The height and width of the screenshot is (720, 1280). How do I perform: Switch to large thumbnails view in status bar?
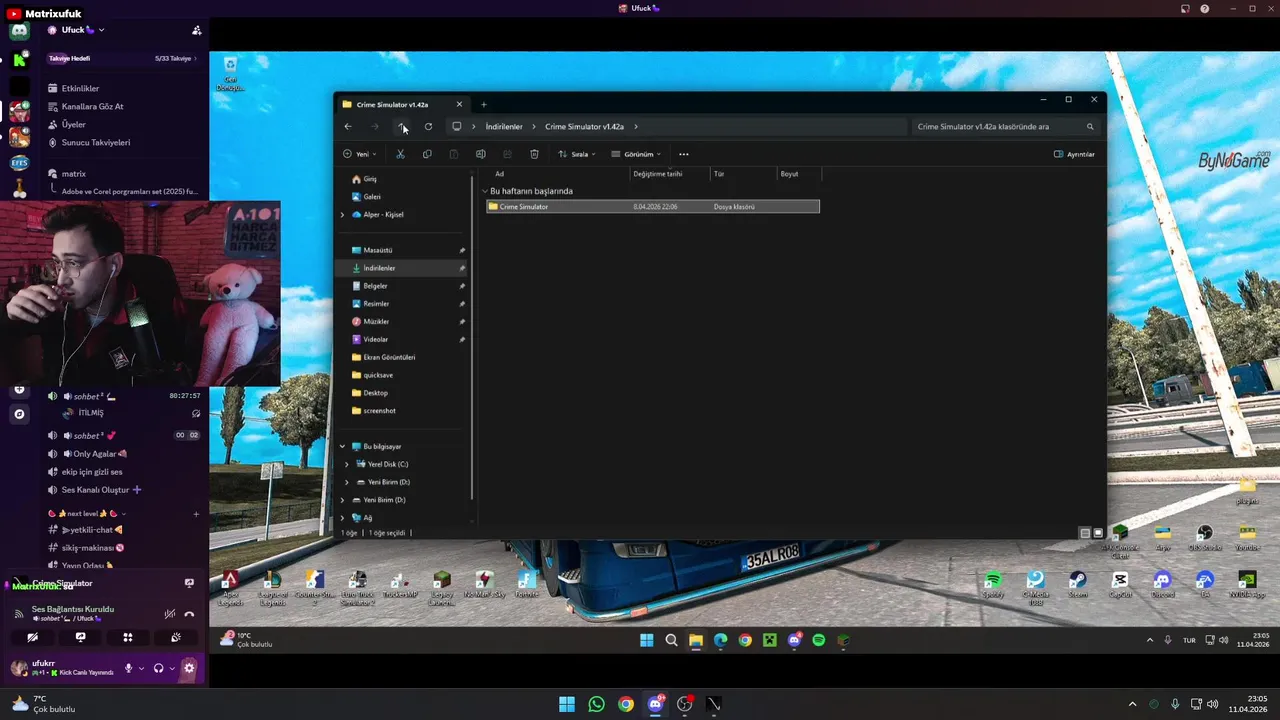[1098, 533]
